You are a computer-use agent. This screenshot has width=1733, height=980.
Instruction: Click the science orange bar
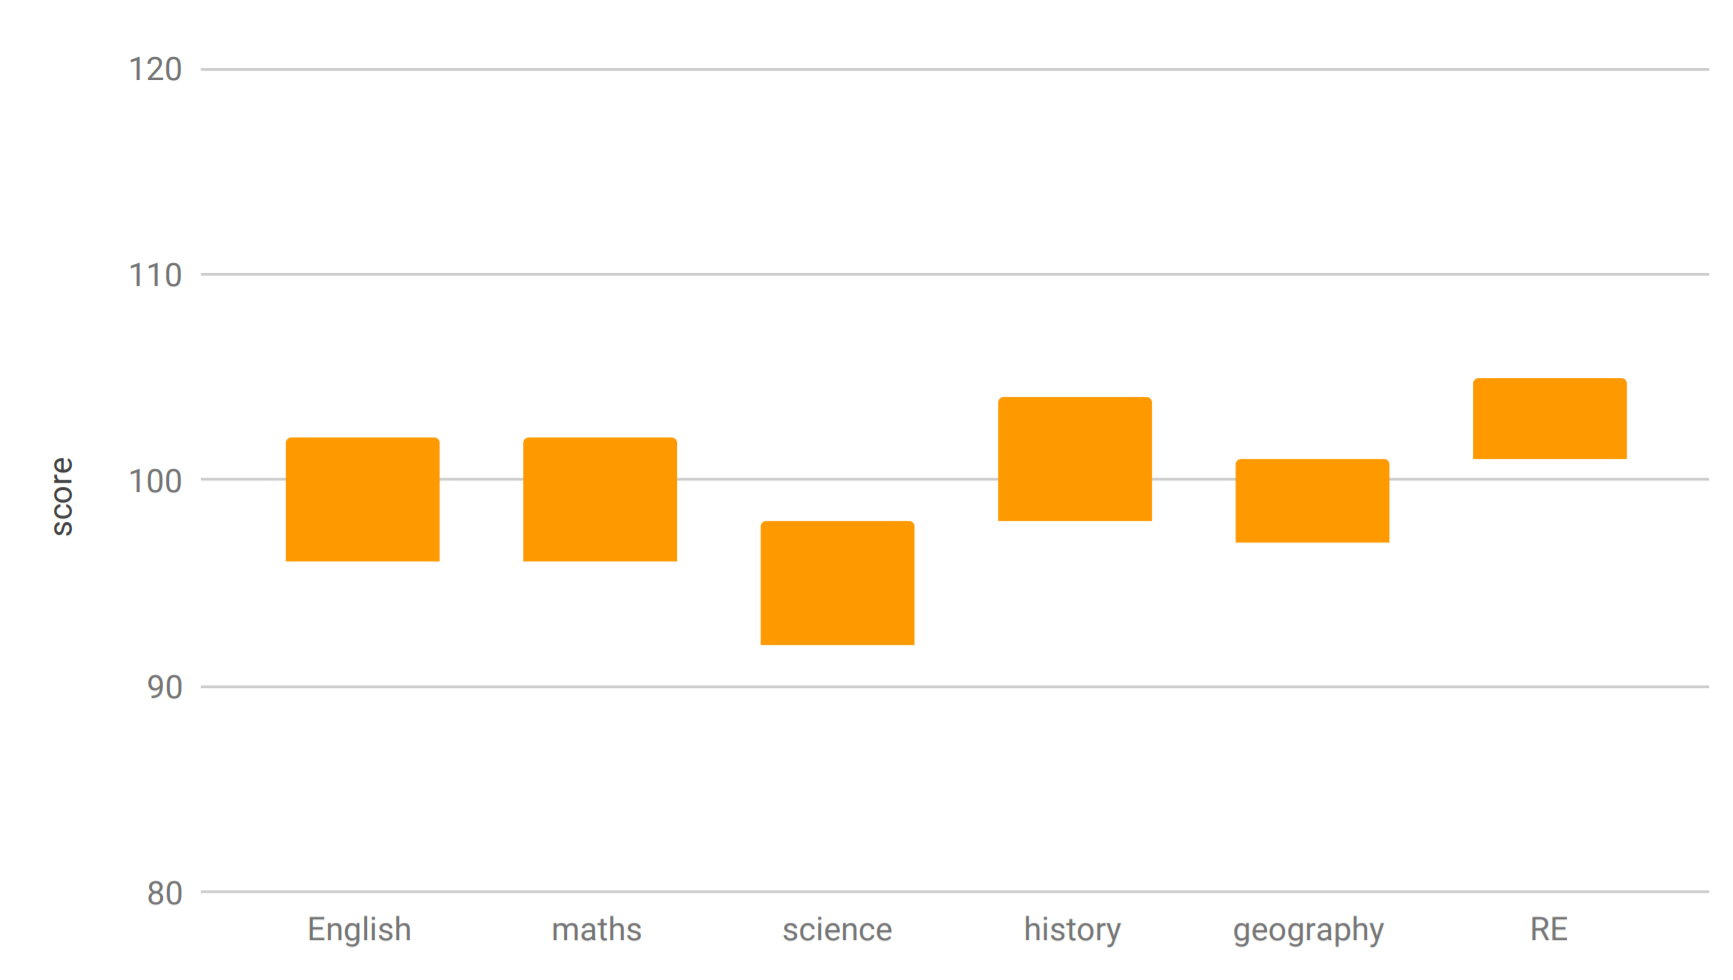click(837, 583)
